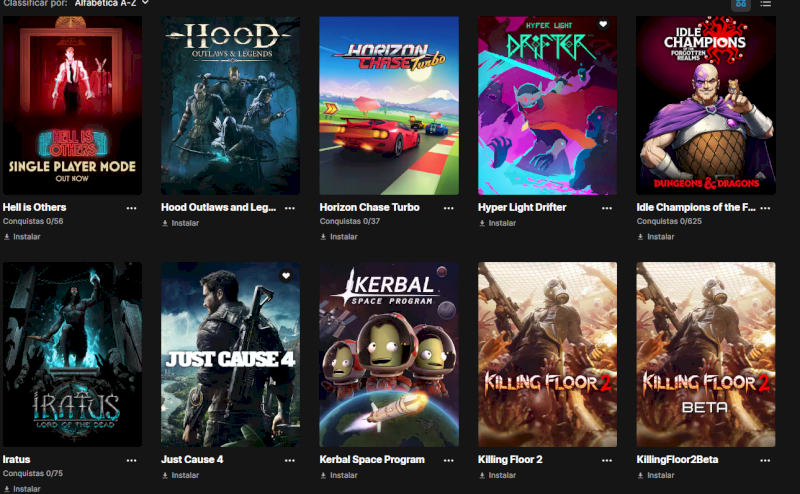This screenshot has height=494, width=800.
Task: Toggle favorite heart on Just Cause 4
Action: pyautogui.click(x=286, y=276)
